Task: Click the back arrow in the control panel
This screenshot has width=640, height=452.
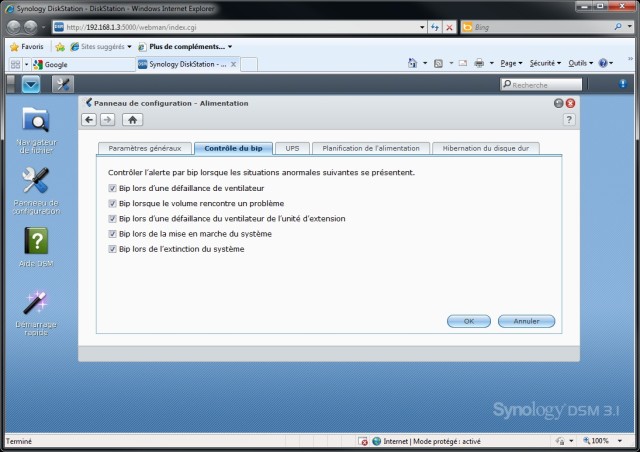Action: (89, 120)
